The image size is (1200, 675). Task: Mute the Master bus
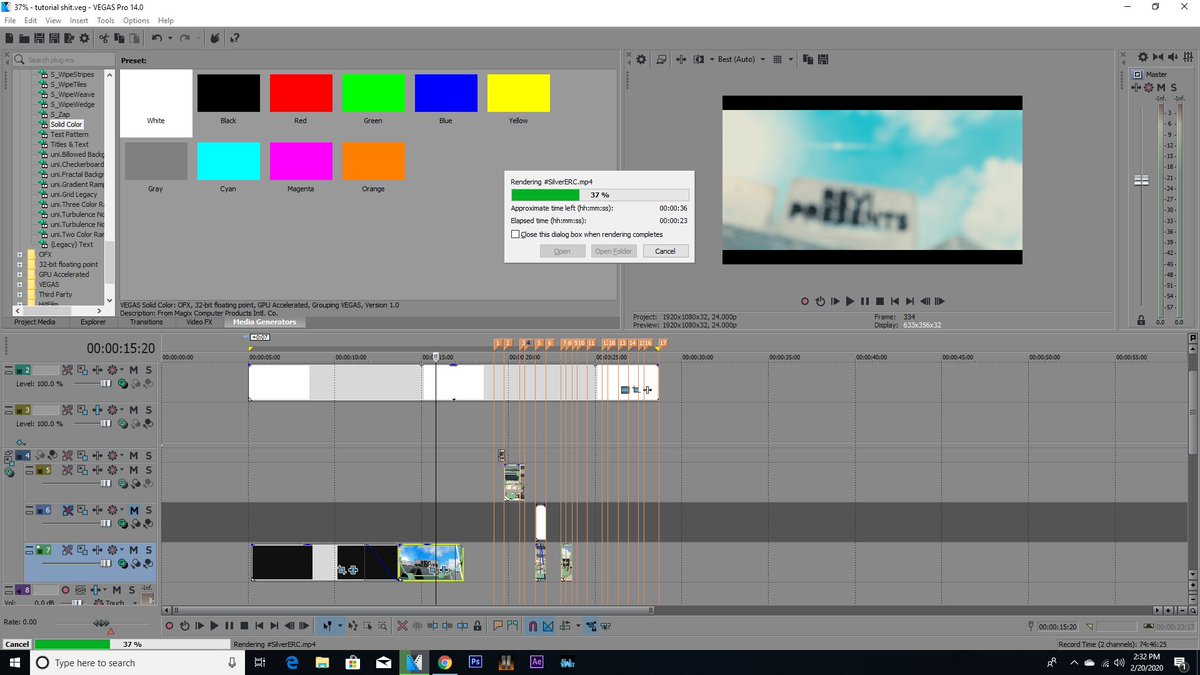[x=1161, y=87]
